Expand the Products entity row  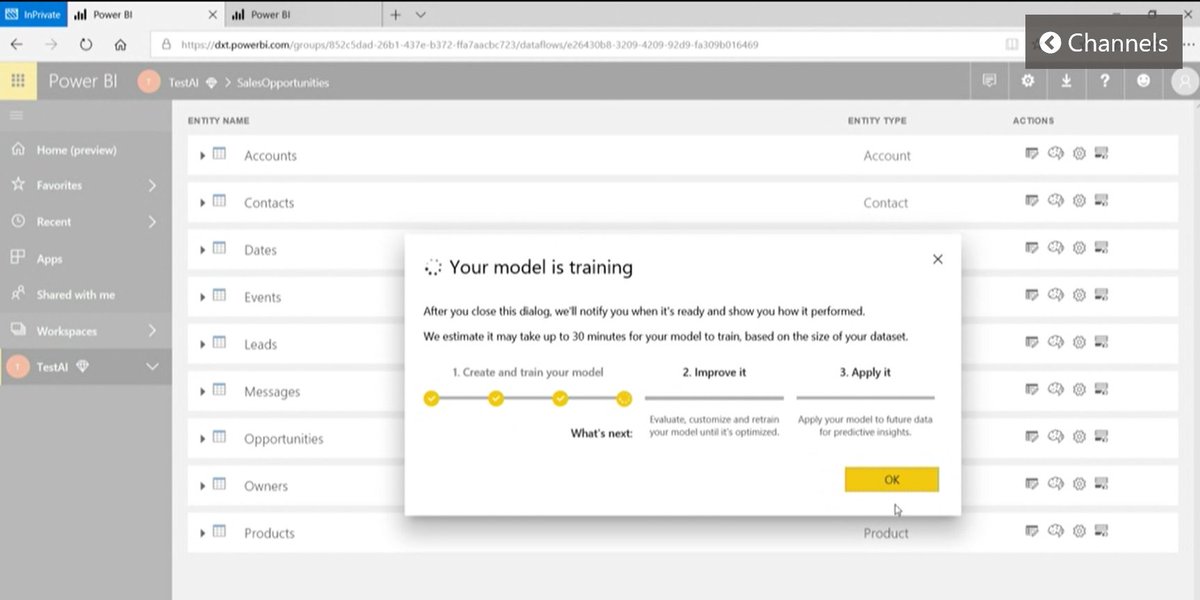coord(203,532)
